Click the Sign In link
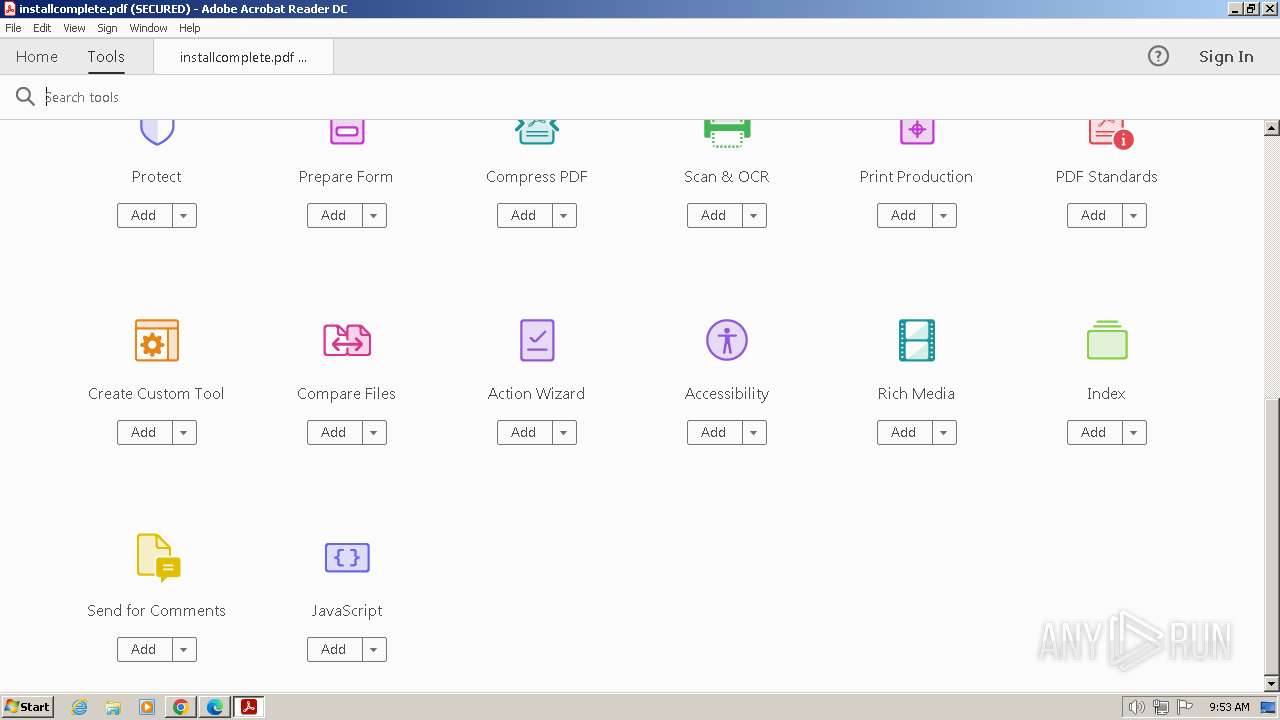This screenshot has width=1280, height=720. point(1226,57)
